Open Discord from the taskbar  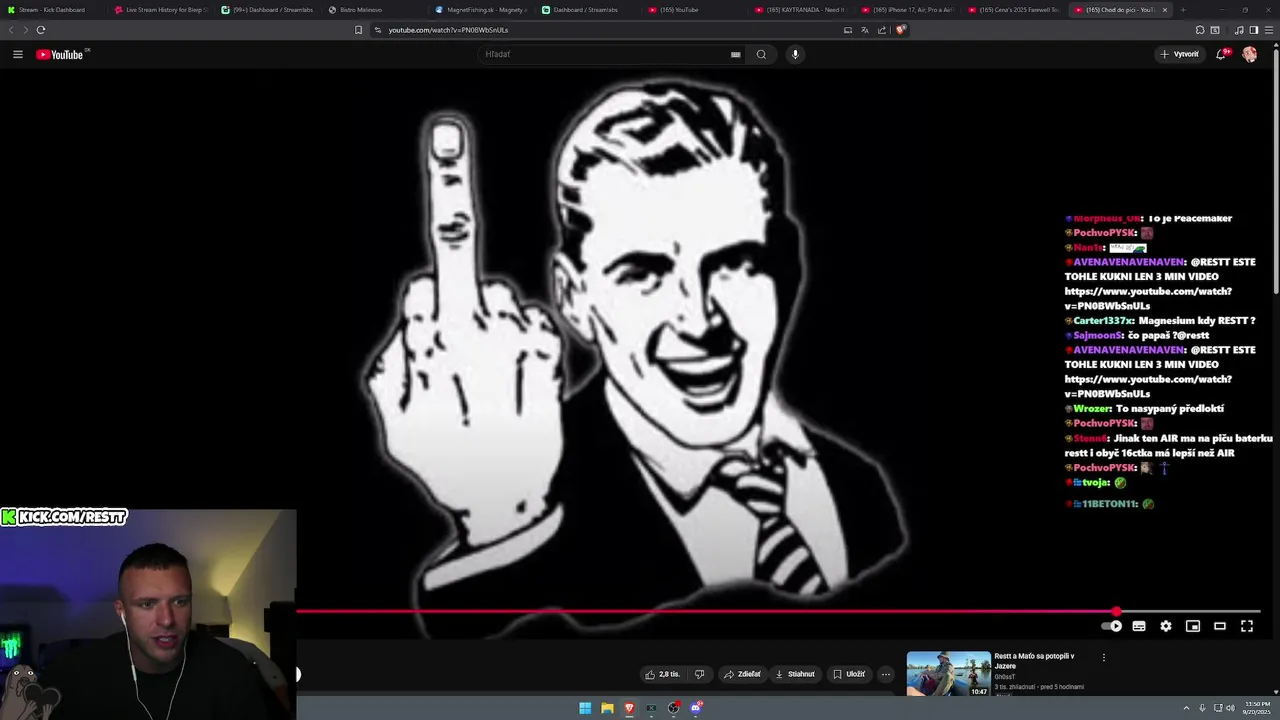(696, 708)
